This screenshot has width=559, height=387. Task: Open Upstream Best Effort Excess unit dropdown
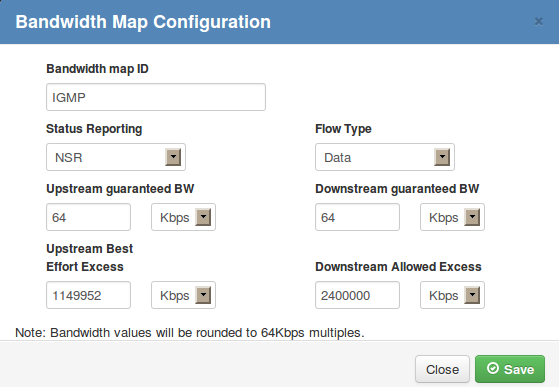(183, 295)
